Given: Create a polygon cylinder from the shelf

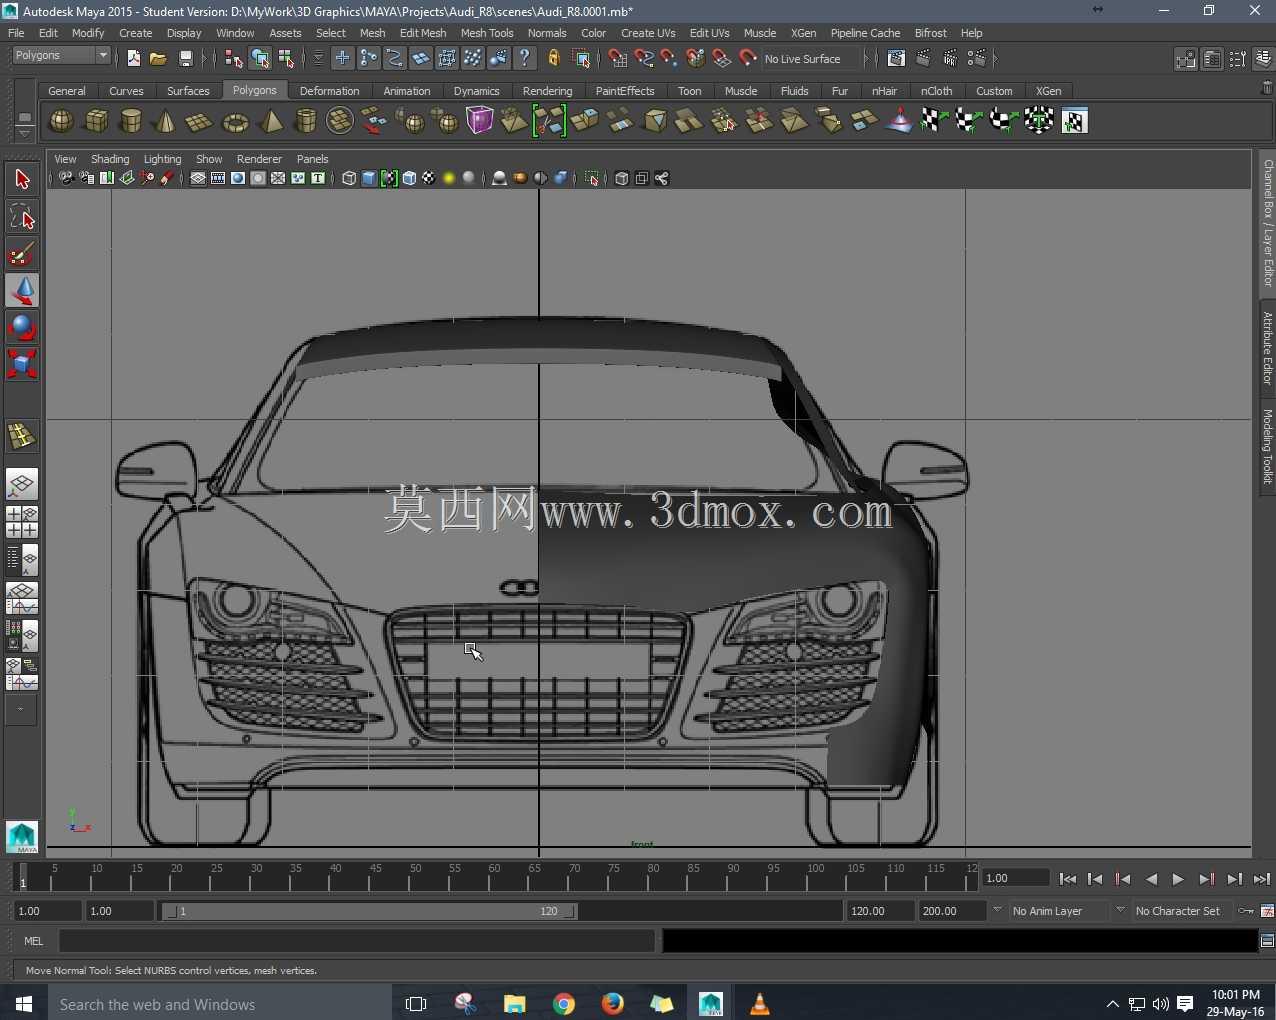Looking at the screenshot, I should tap(131, 121).
